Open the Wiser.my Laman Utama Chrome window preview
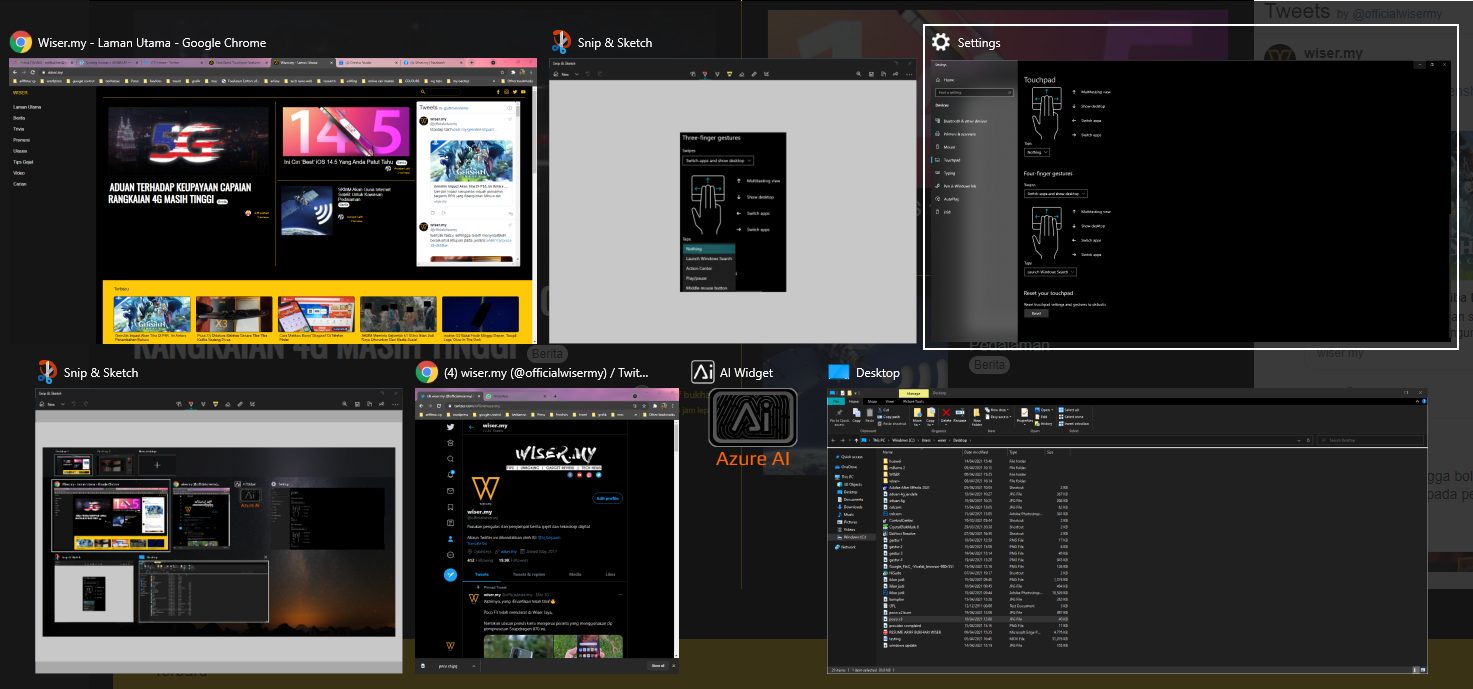The width and height of the screenshot is (1473, 689). coord(272,200)
